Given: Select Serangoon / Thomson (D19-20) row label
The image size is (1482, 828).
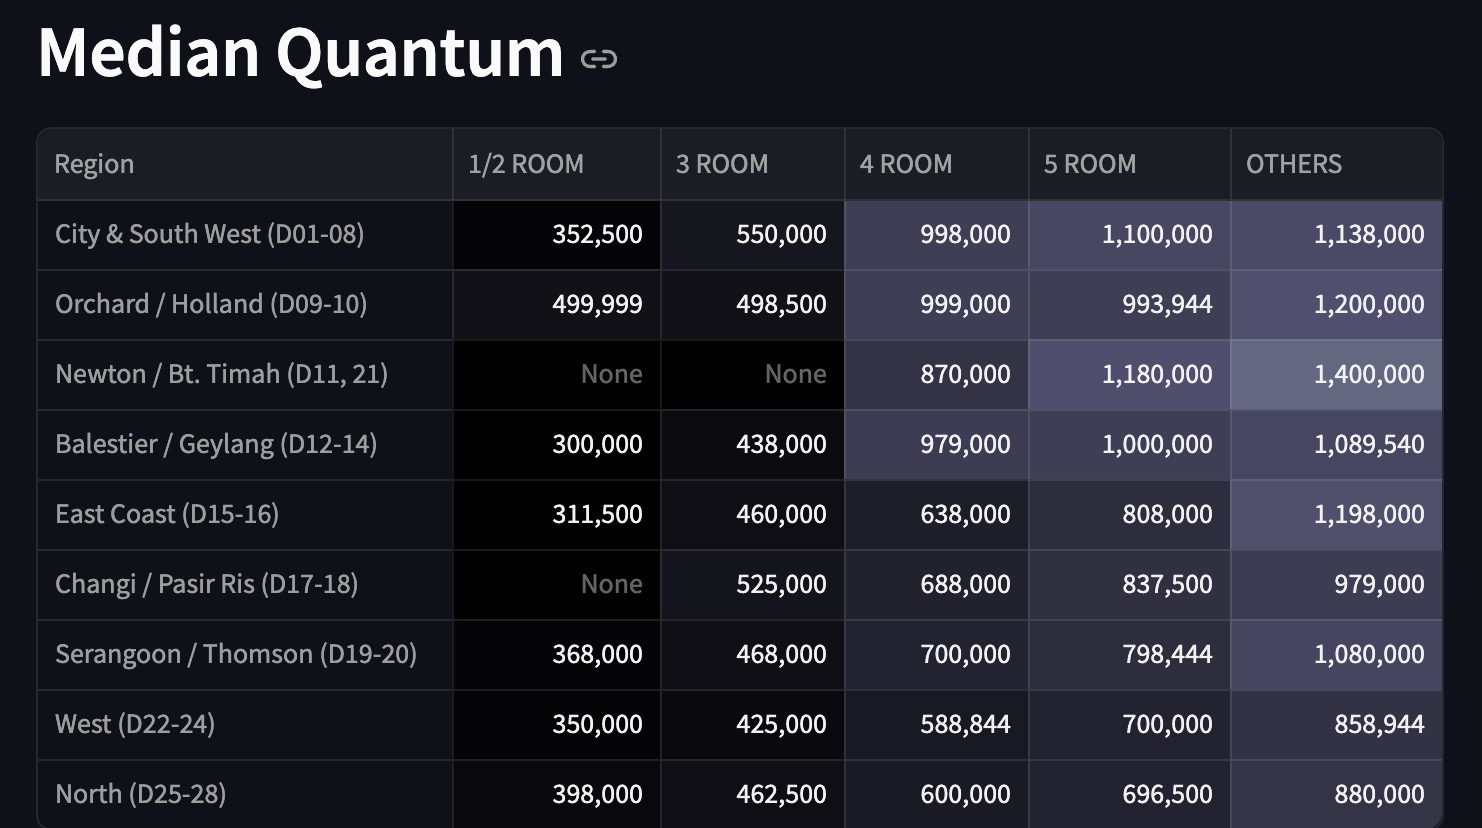Looking at the screenshot, I should [236, 654].
